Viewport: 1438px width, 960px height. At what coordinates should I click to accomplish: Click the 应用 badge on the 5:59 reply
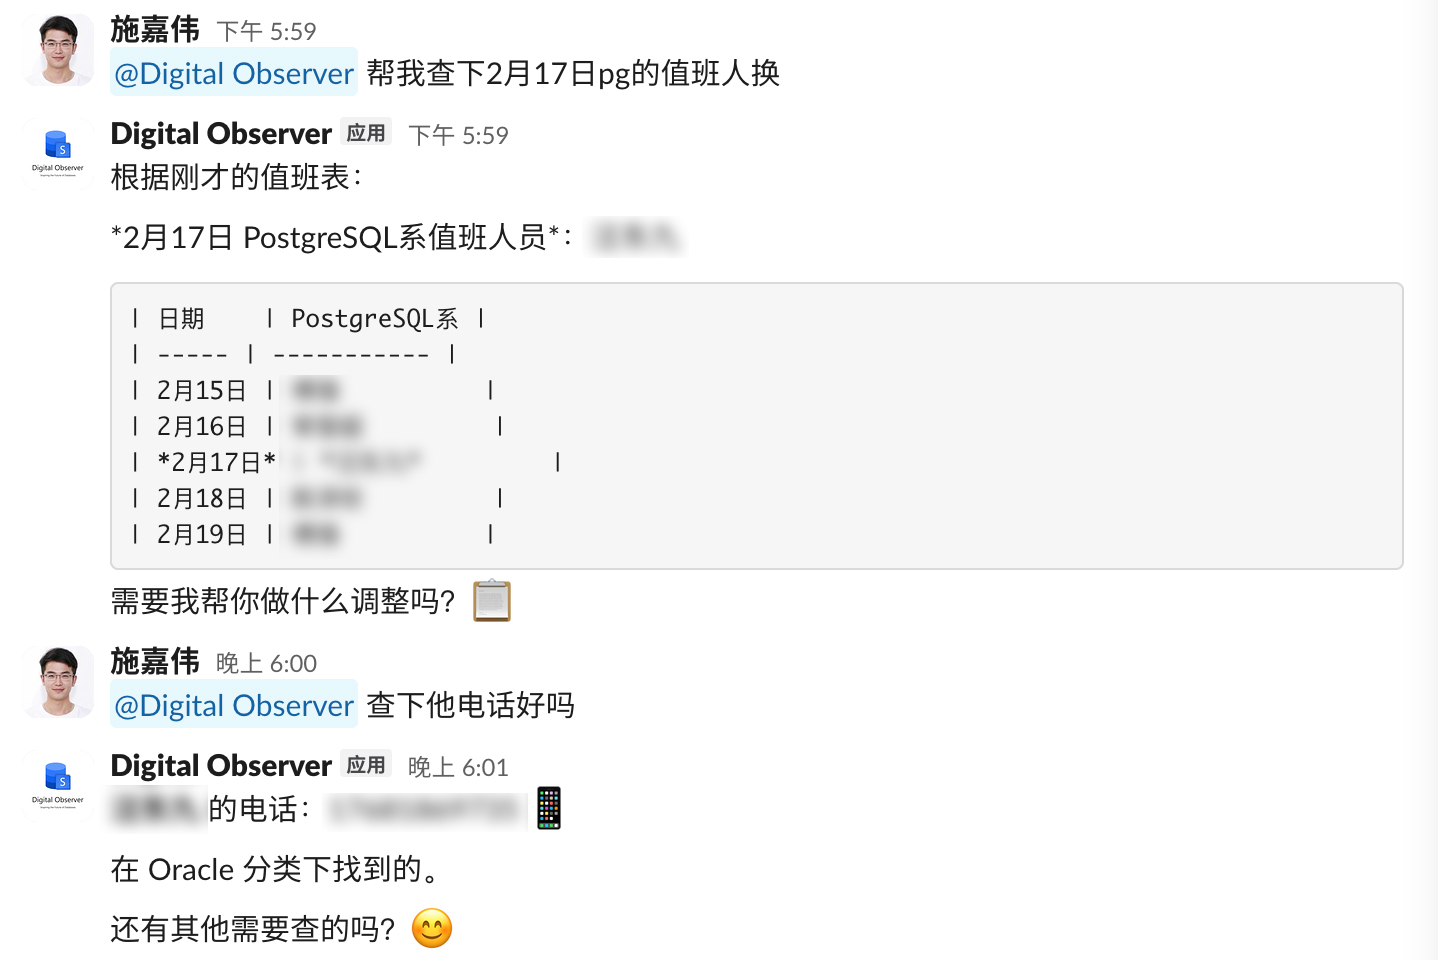(366, 133)
